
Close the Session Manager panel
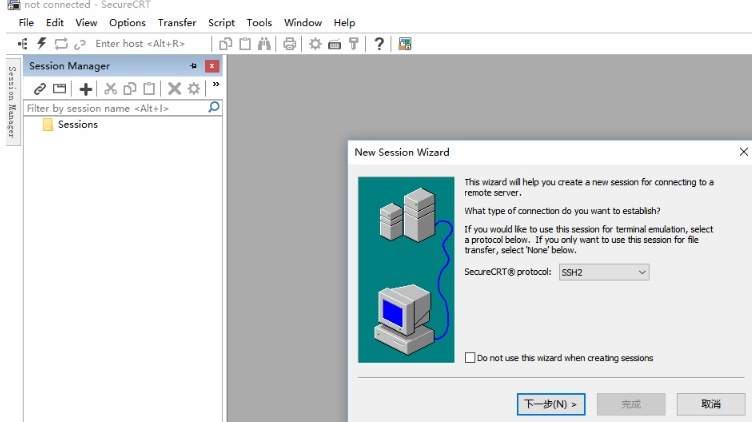pos(212,66)
